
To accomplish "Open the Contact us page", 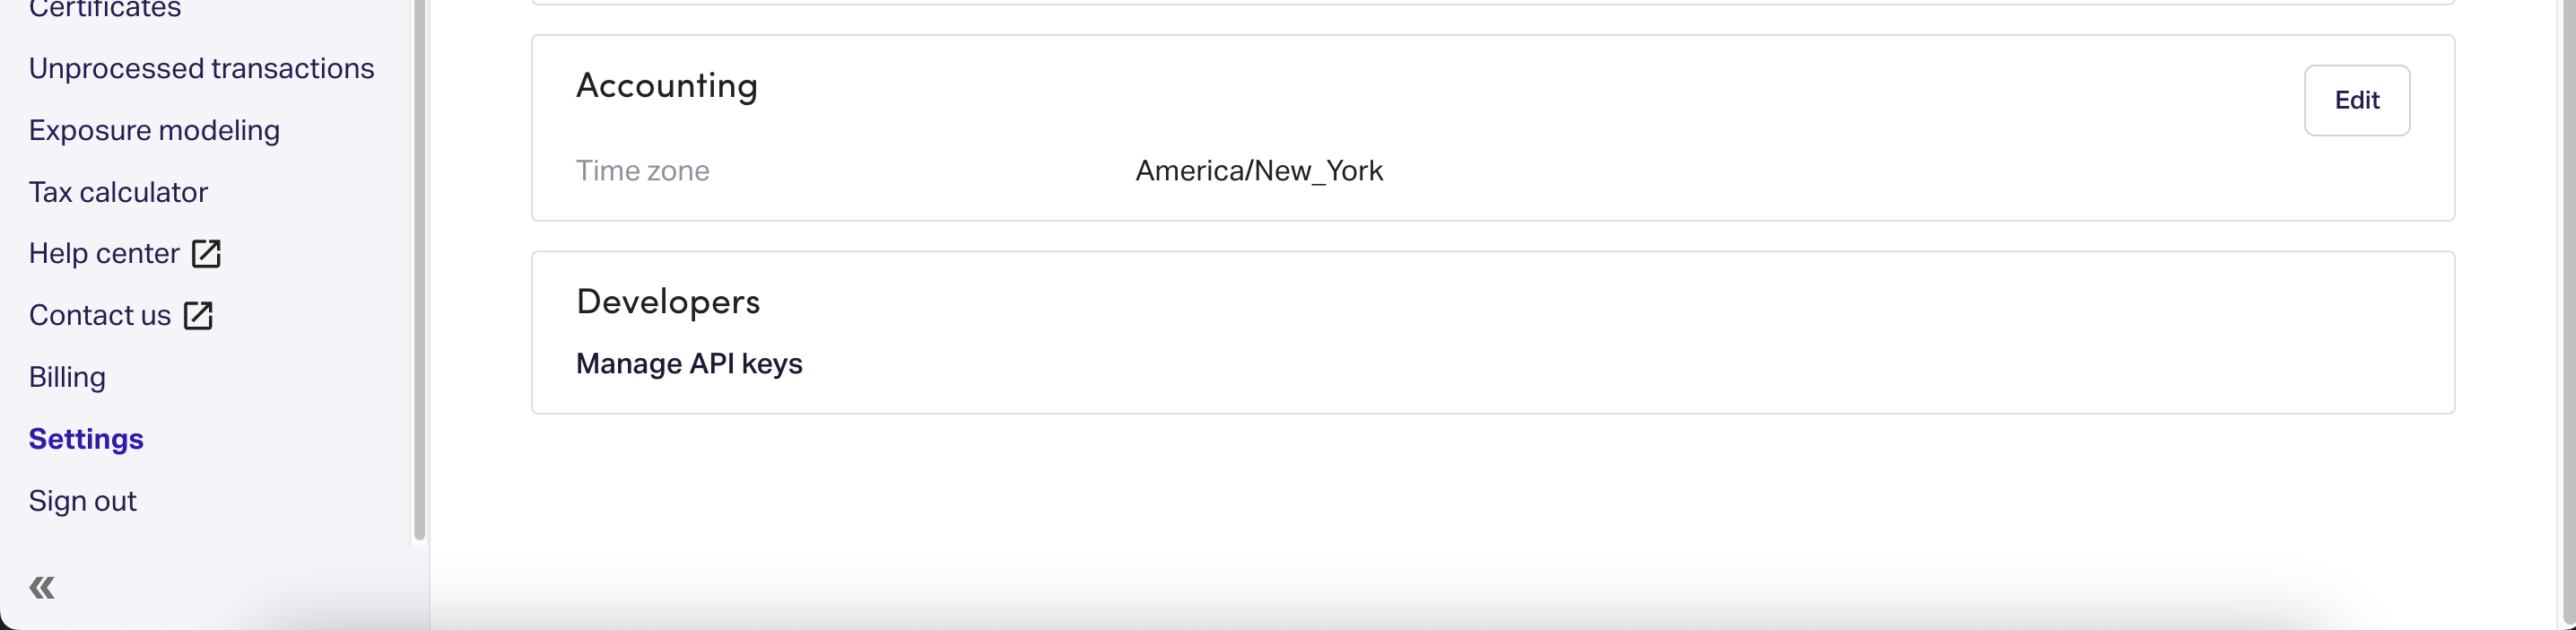I will point(99,315).
